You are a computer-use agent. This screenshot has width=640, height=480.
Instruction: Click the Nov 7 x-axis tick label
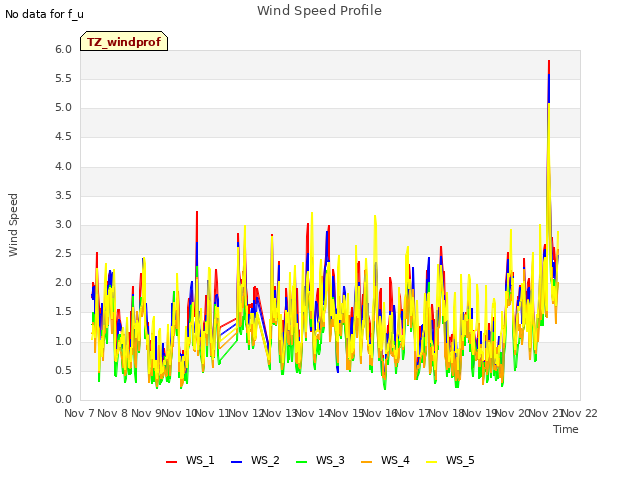coord(79,413)
